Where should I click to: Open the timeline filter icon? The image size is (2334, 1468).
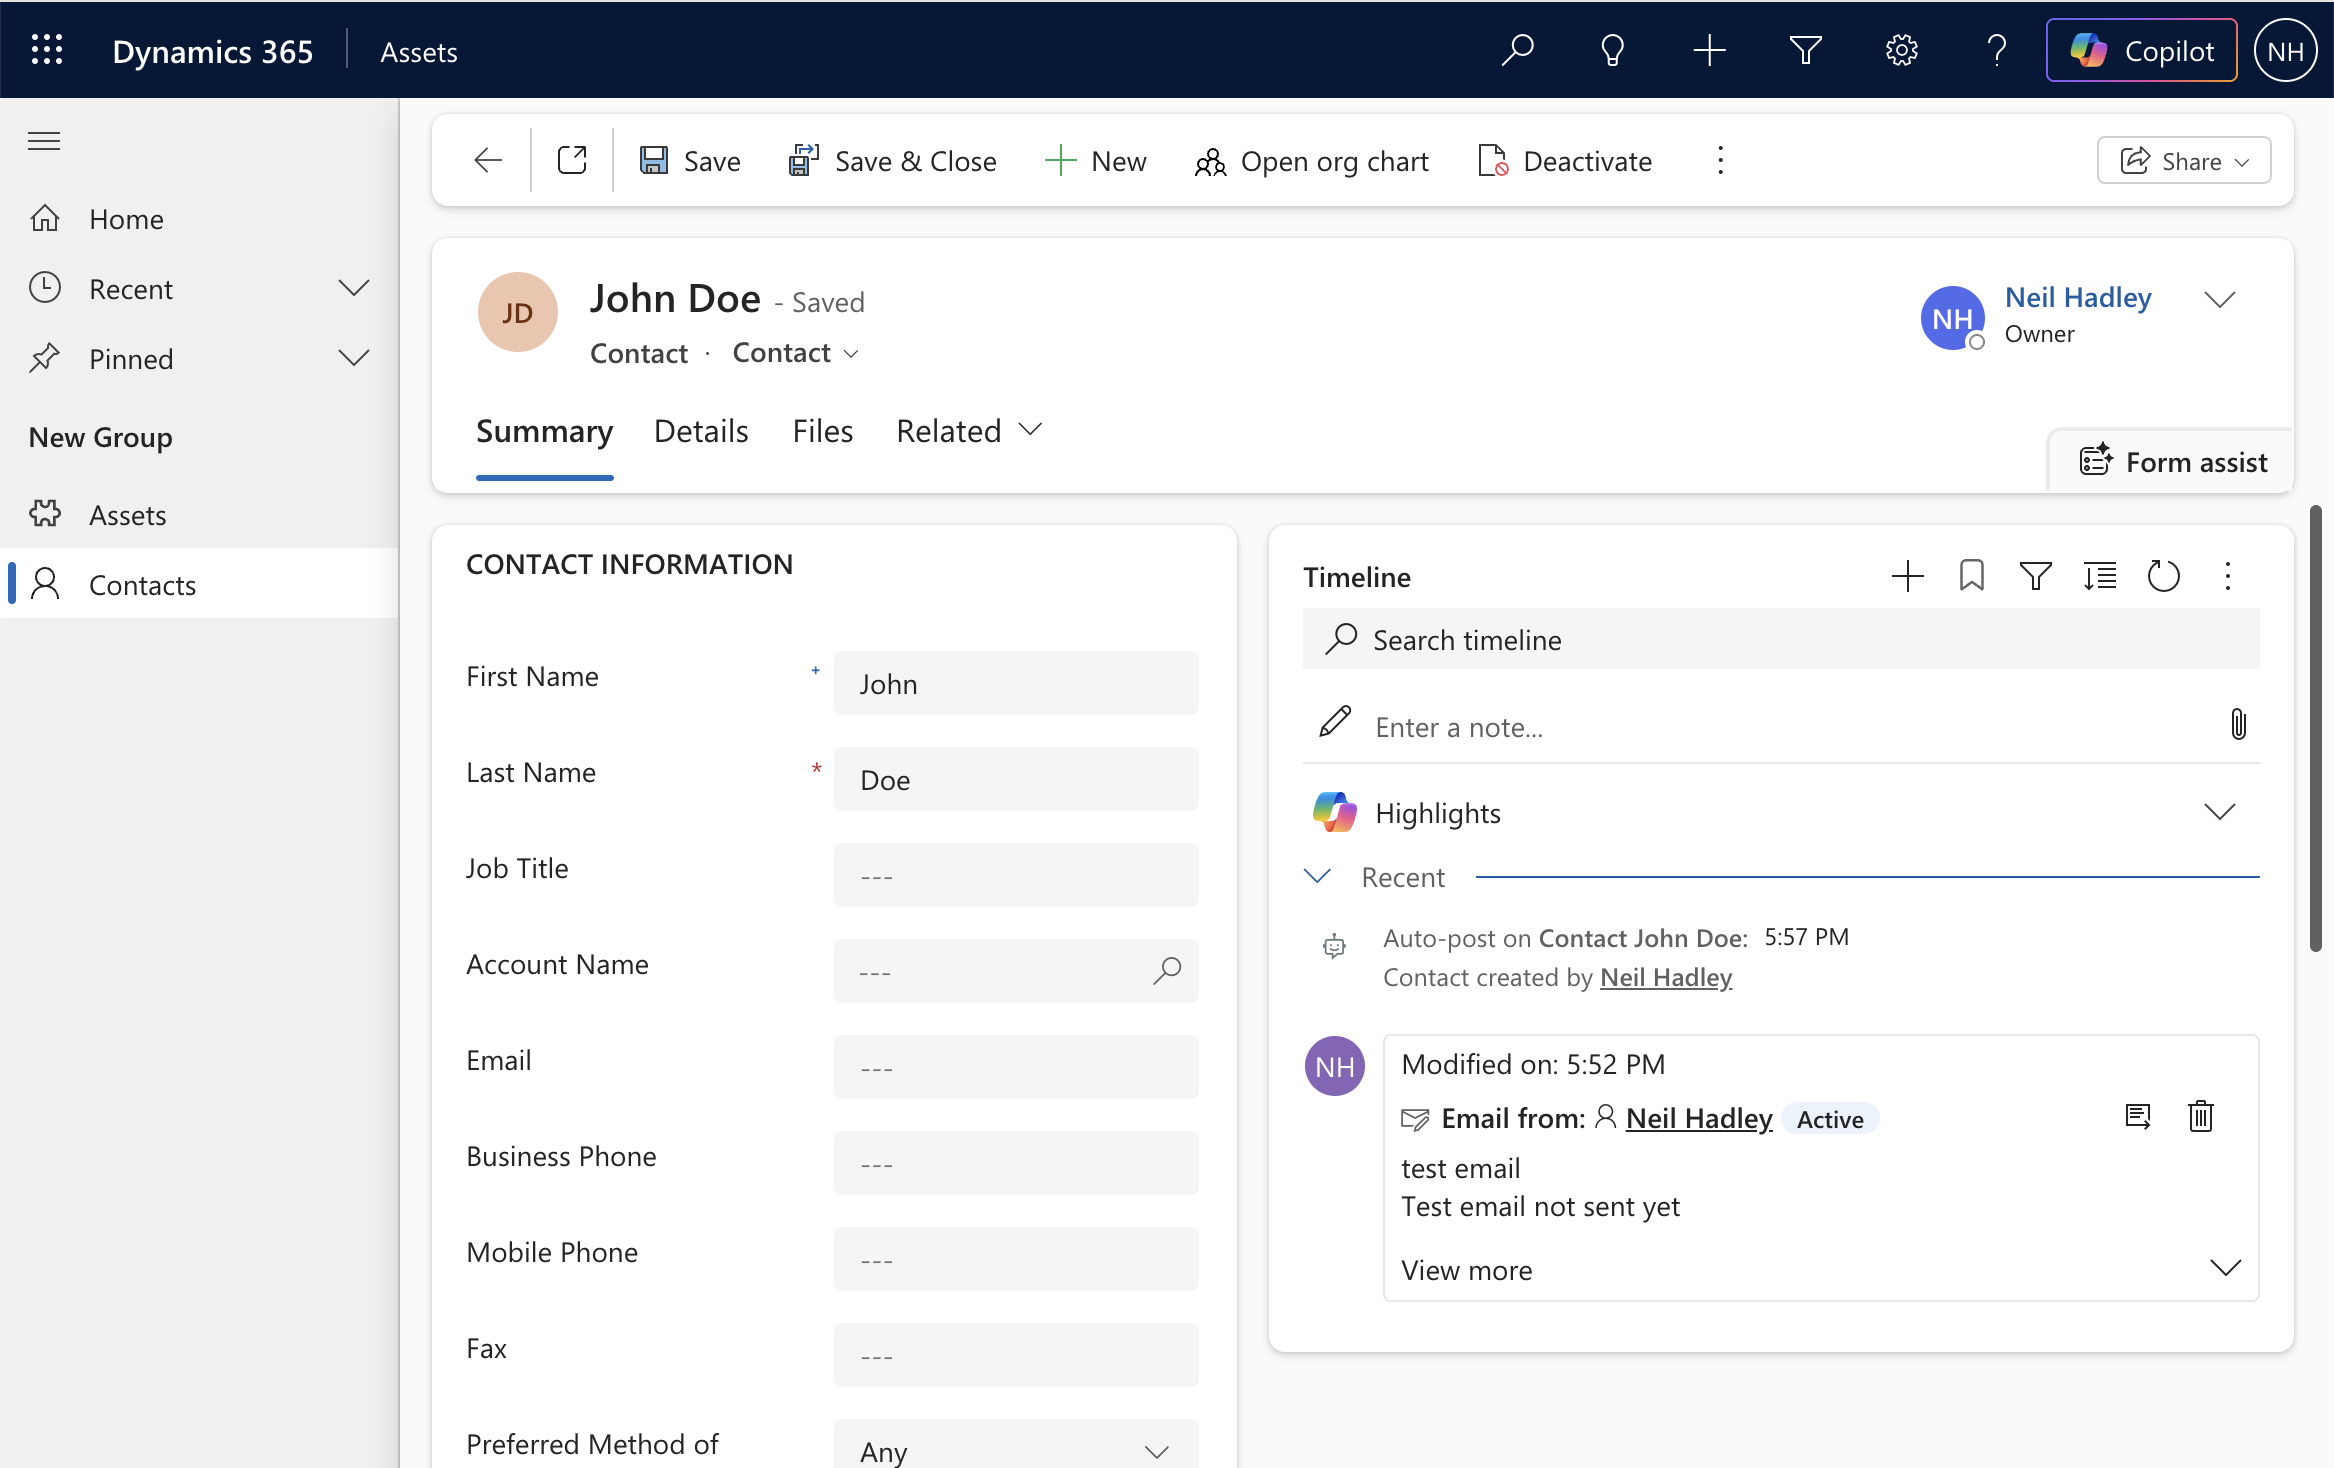click(x=2035, y=576)
